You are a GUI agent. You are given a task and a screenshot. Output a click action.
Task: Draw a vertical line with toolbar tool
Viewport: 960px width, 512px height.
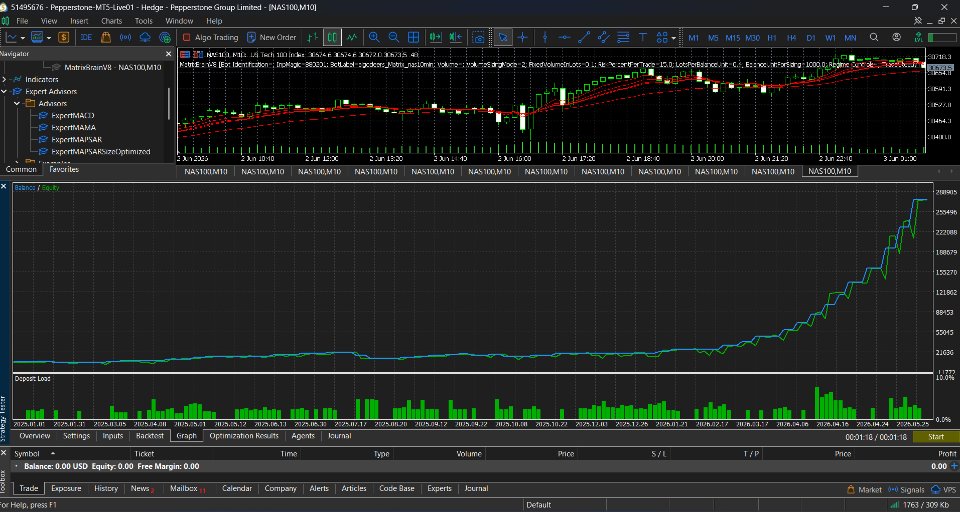[x=545, y=37]
